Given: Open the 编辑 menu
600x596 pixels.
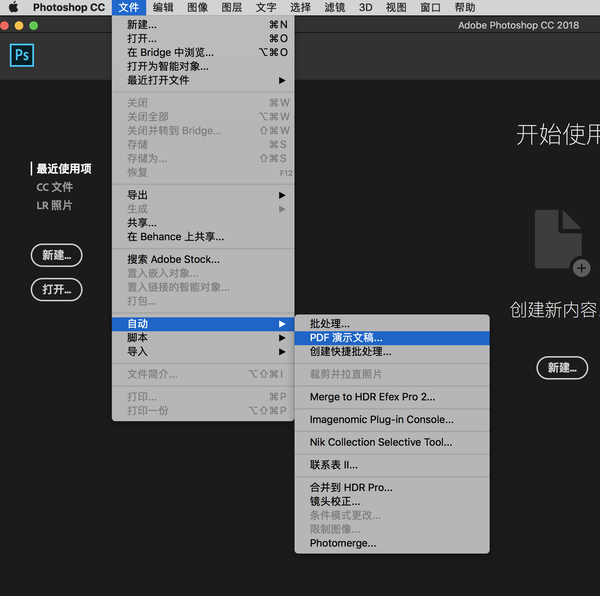Looking at the screenshot, I should pyautogui.click(x=163, y=7).
